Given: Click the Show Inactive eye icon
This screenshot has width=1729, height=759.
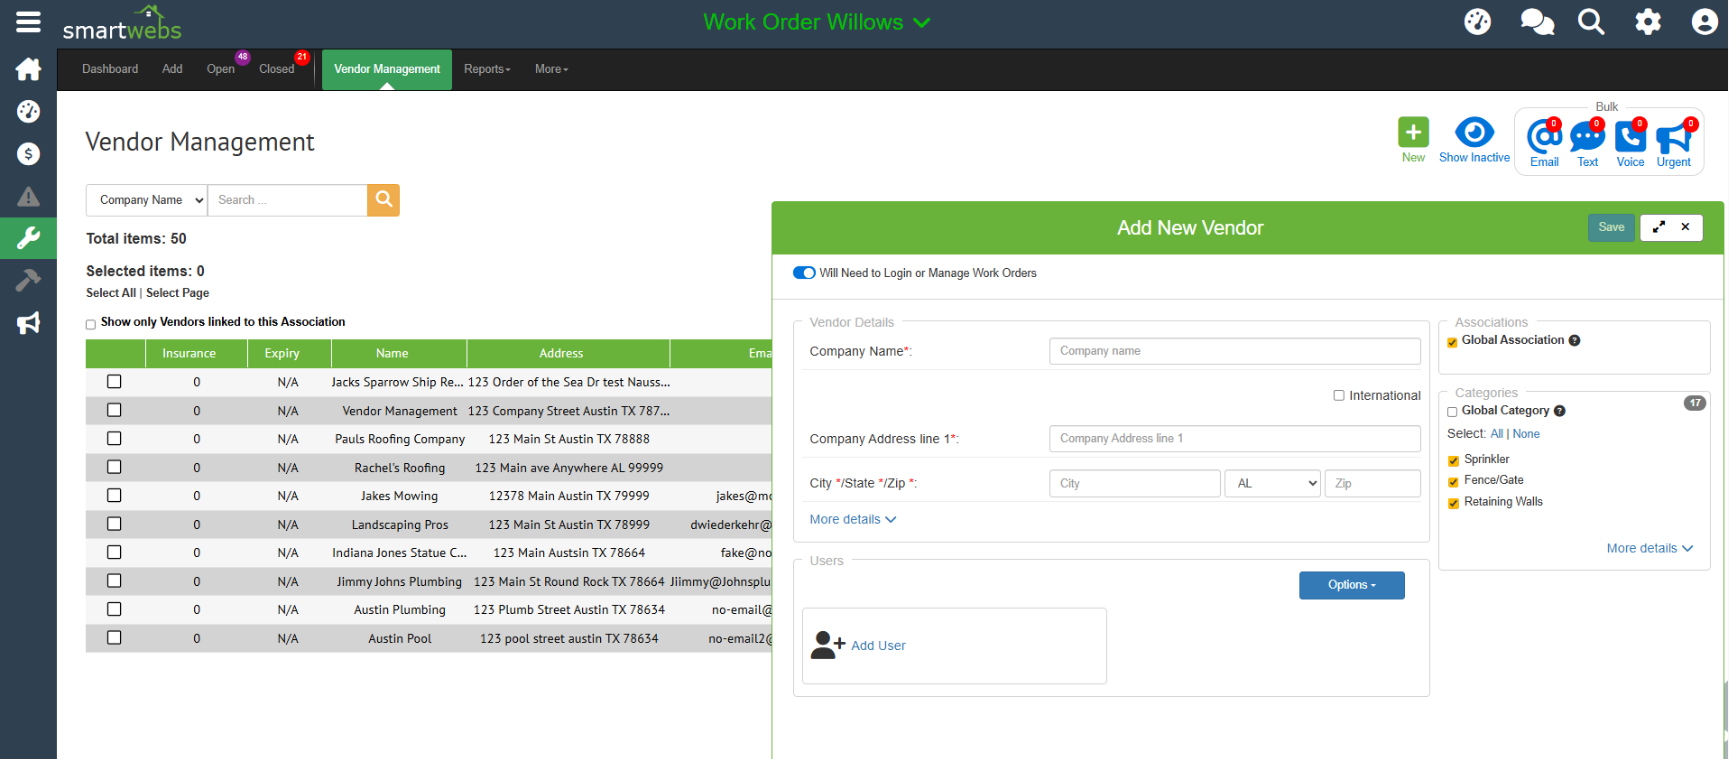Looking at the screenshot, I should click(1474, 133).
